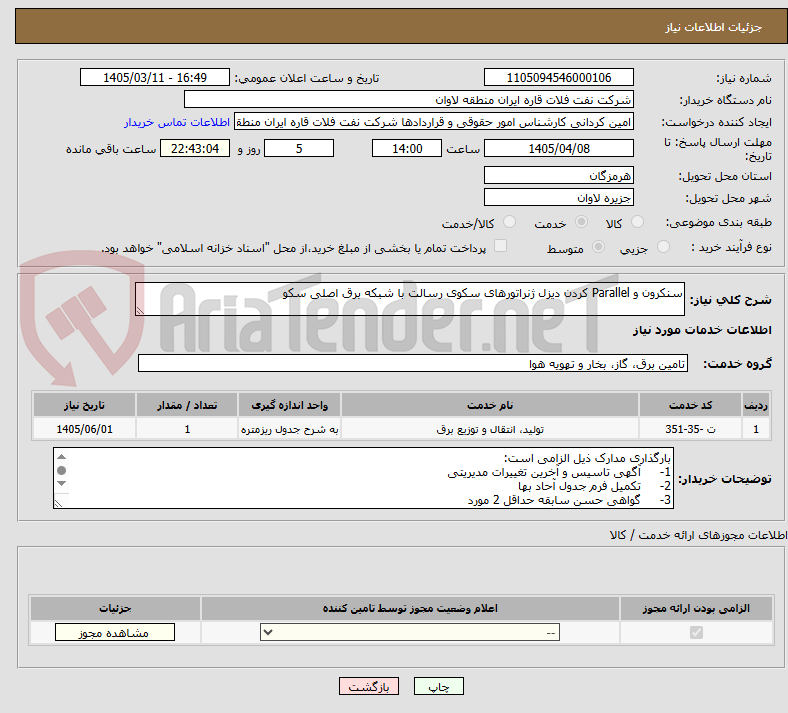Click the buyer notes text area

(363, 478)
